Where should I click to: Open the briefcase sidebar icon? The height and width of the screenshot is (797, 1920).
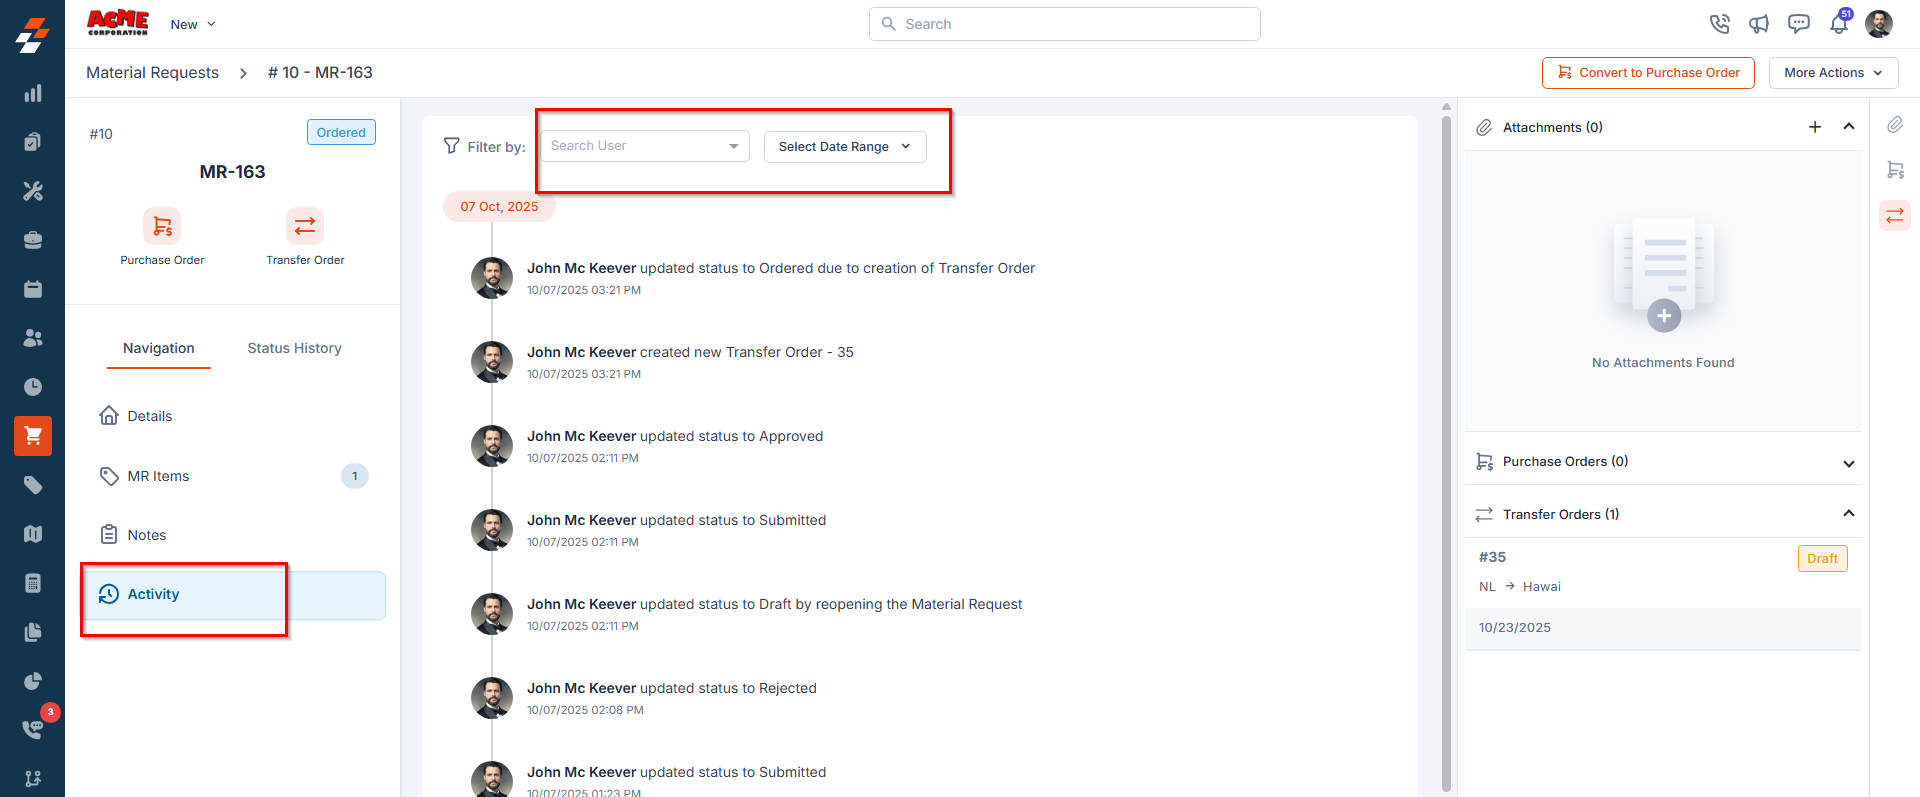pos(33,240)
